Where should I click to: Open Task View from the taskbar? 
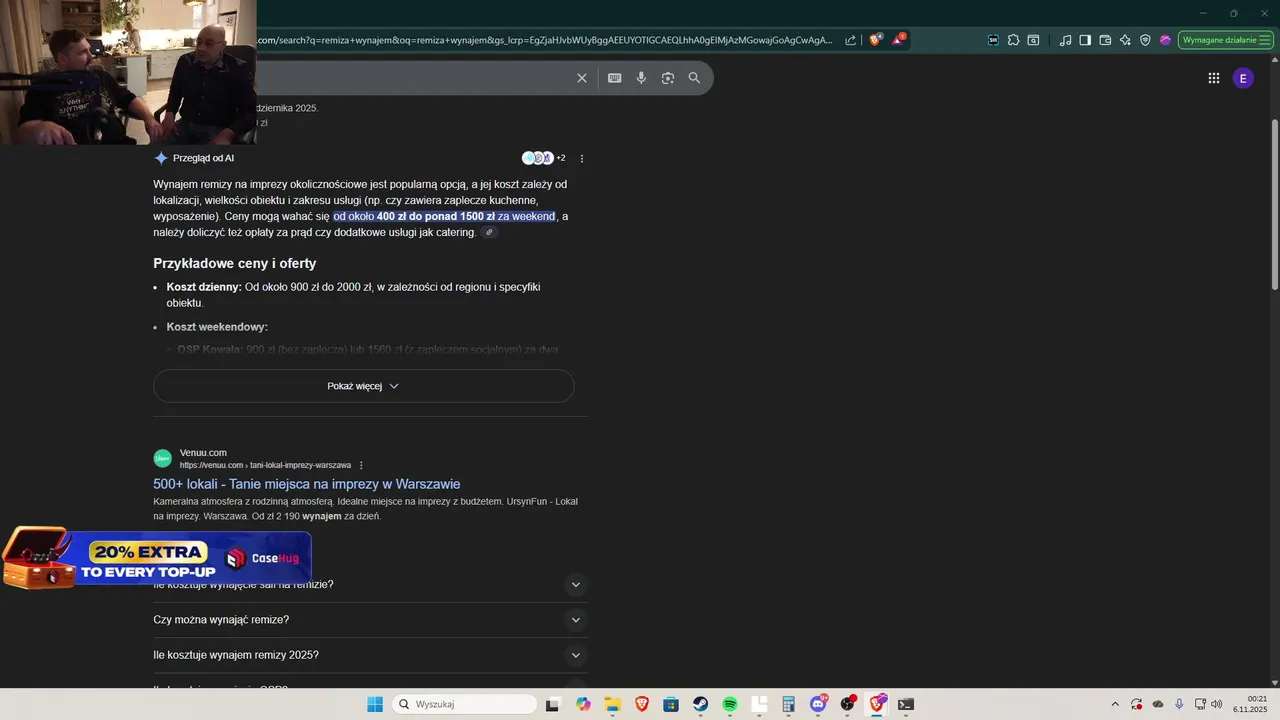pyautogui.click(x=552, y=704)
